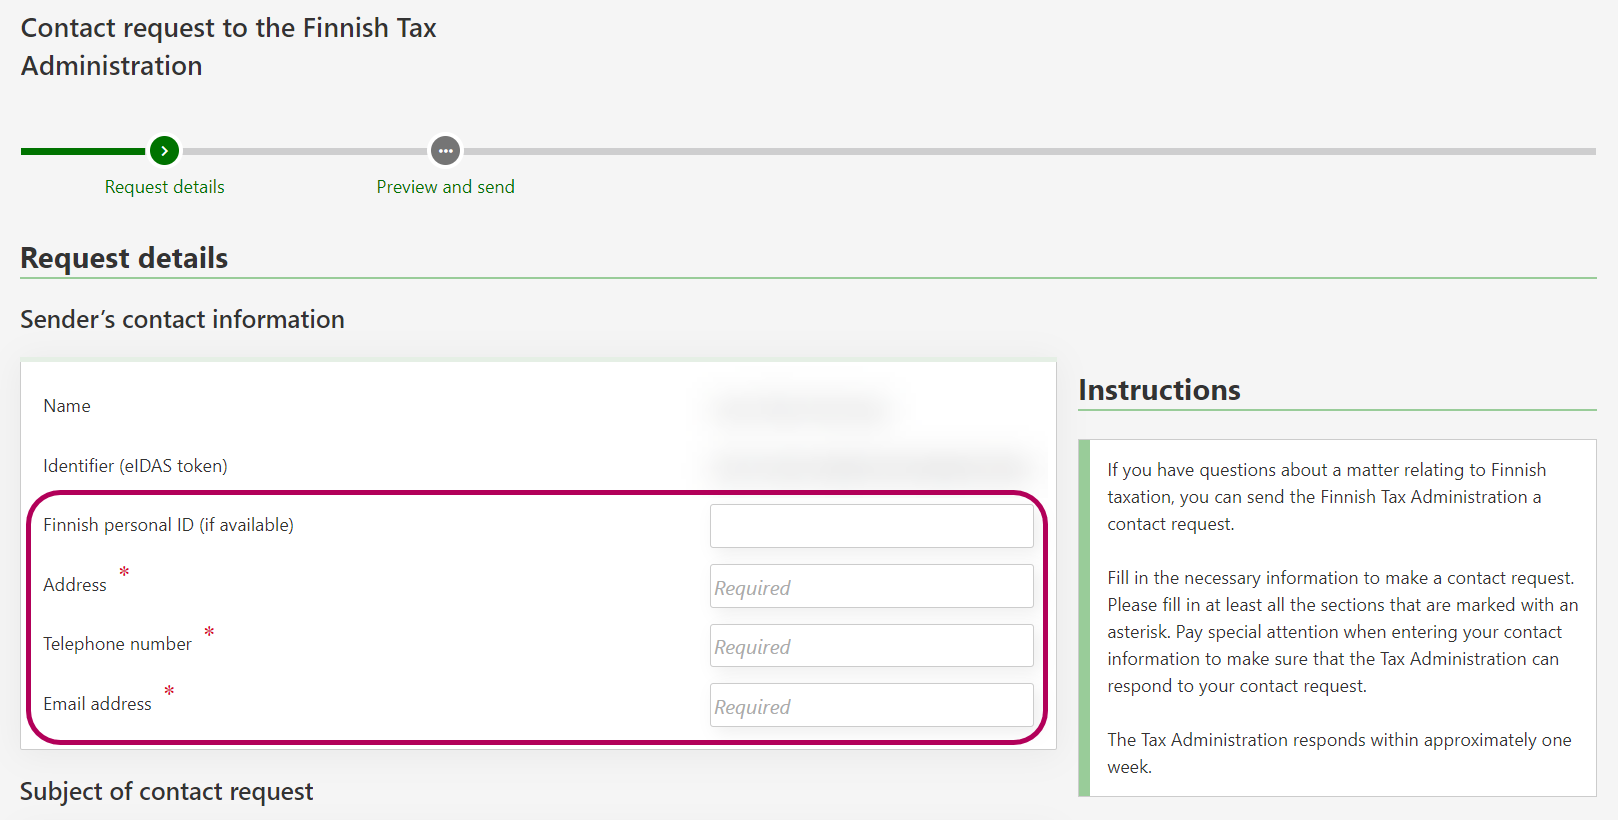Click the Sender's contact information heading

182,319
